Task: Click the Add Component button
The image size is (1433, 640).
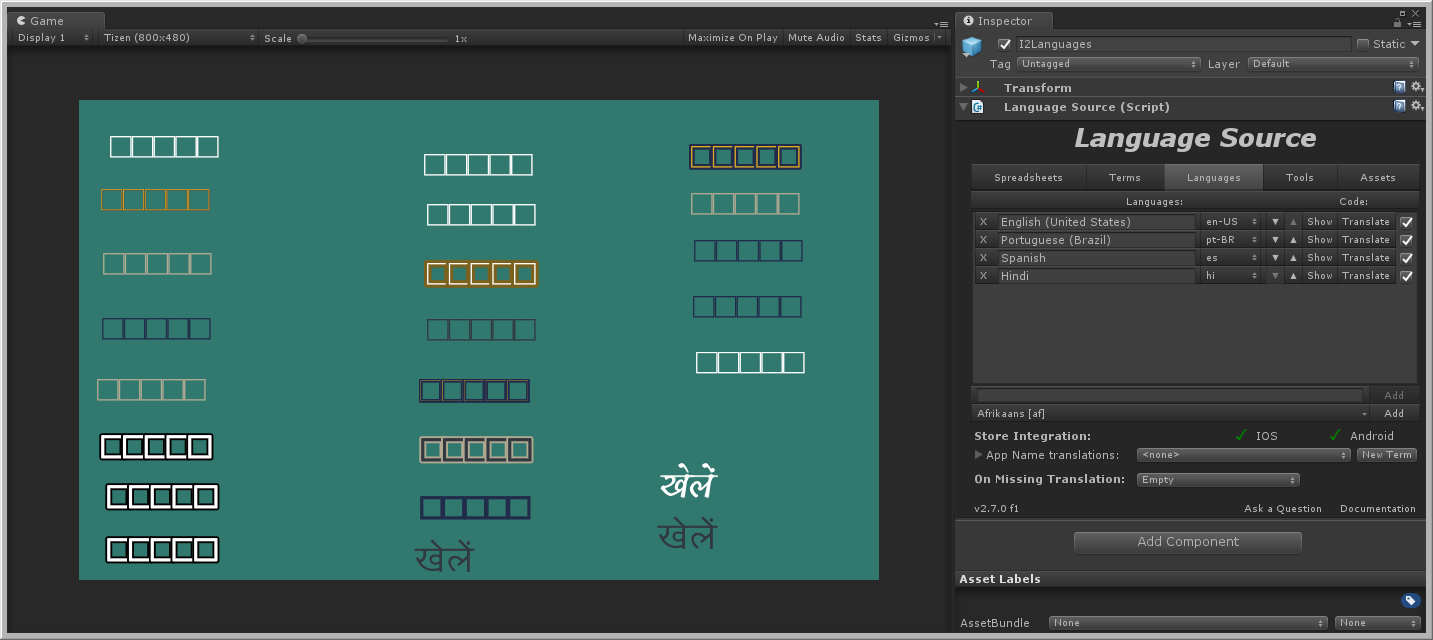Action: click(1187, 542)
